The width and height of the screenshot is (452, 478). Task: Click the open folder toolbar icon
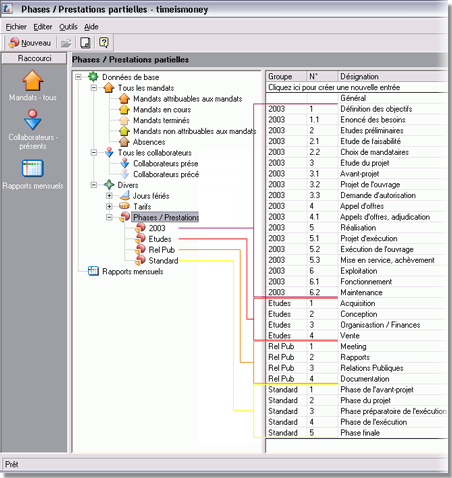pos(66,43)
